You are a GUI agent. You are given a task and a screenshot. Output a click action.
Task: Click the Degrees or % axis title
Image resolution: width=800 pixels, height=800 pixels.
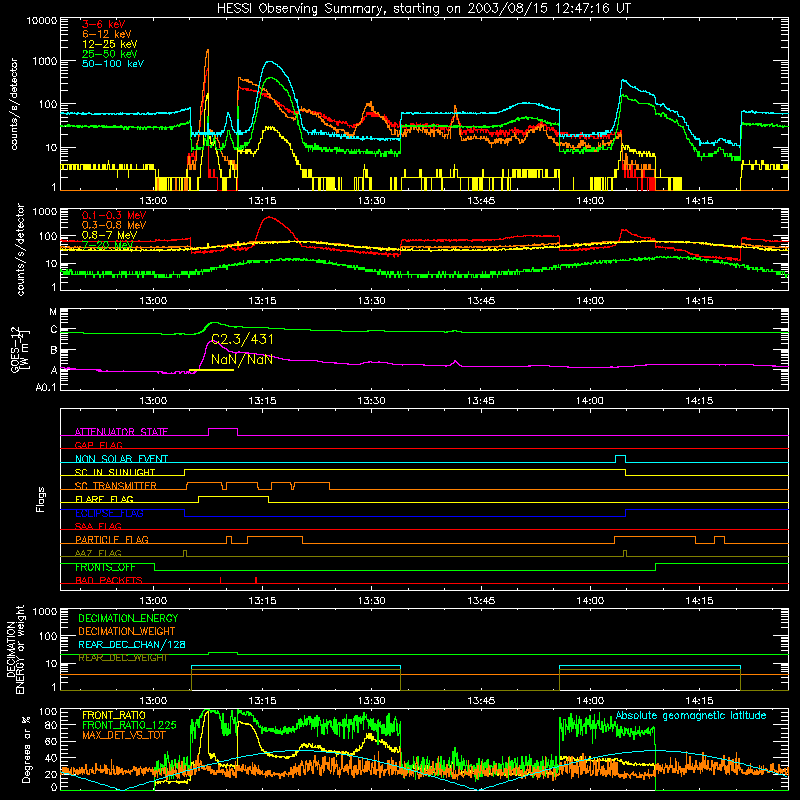pos(26,750)
